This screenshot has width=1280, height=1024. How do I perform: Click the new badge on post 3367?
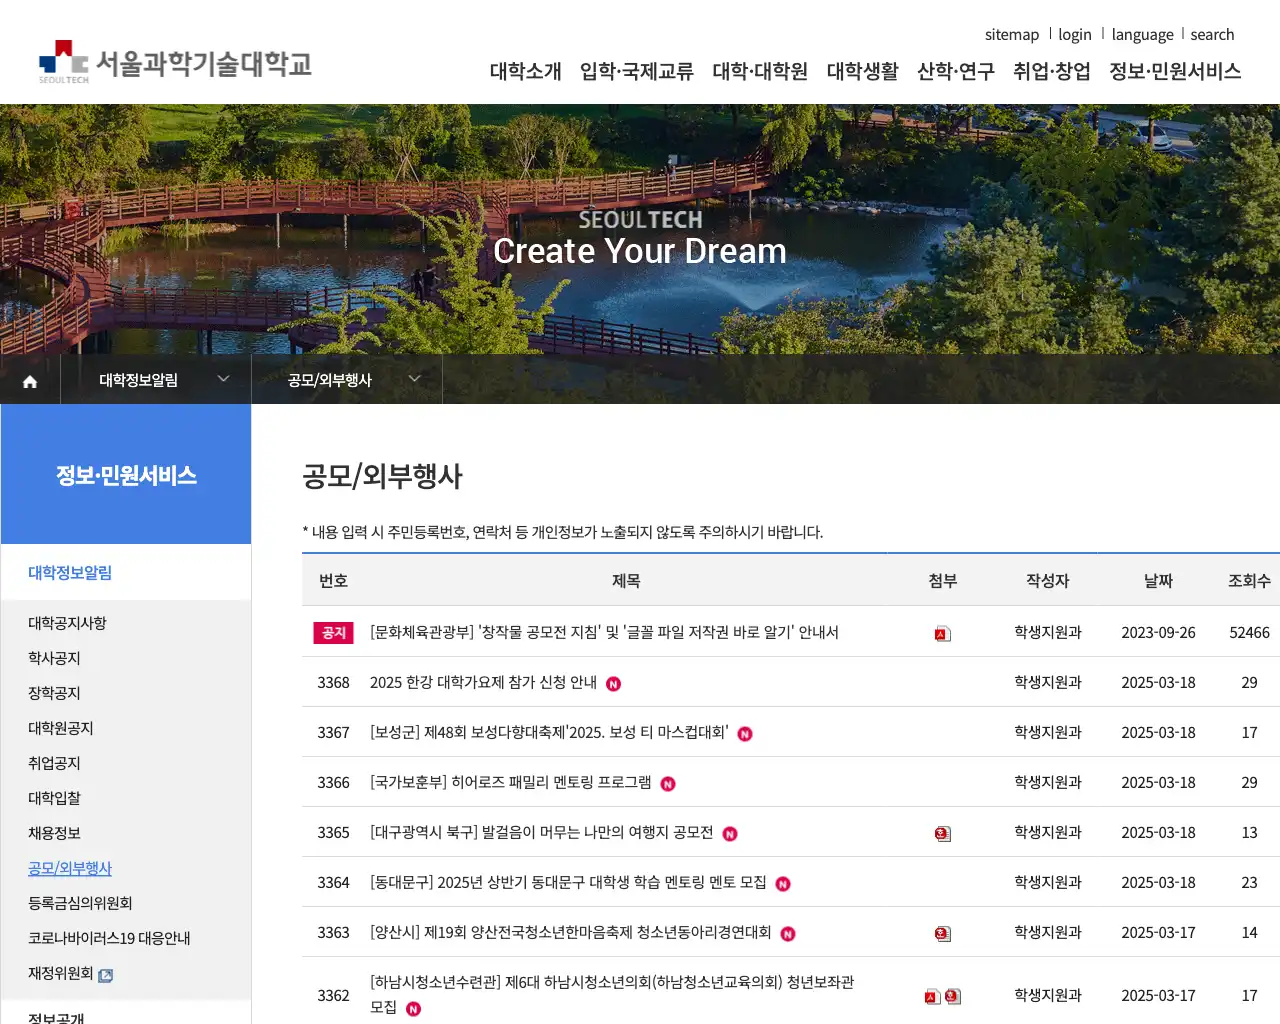point(745,734)
